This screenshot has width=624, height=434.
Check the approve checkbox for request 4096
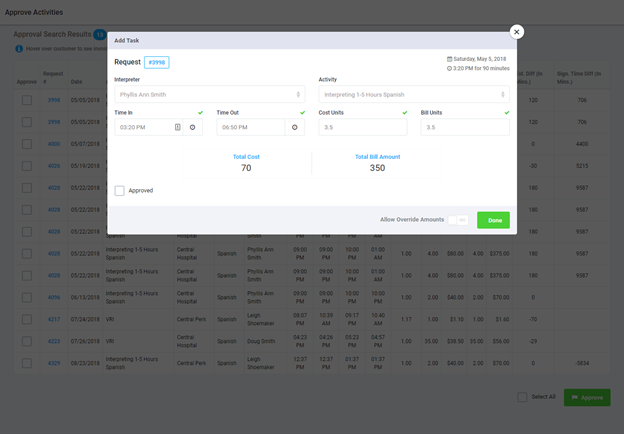pos(27,297)
